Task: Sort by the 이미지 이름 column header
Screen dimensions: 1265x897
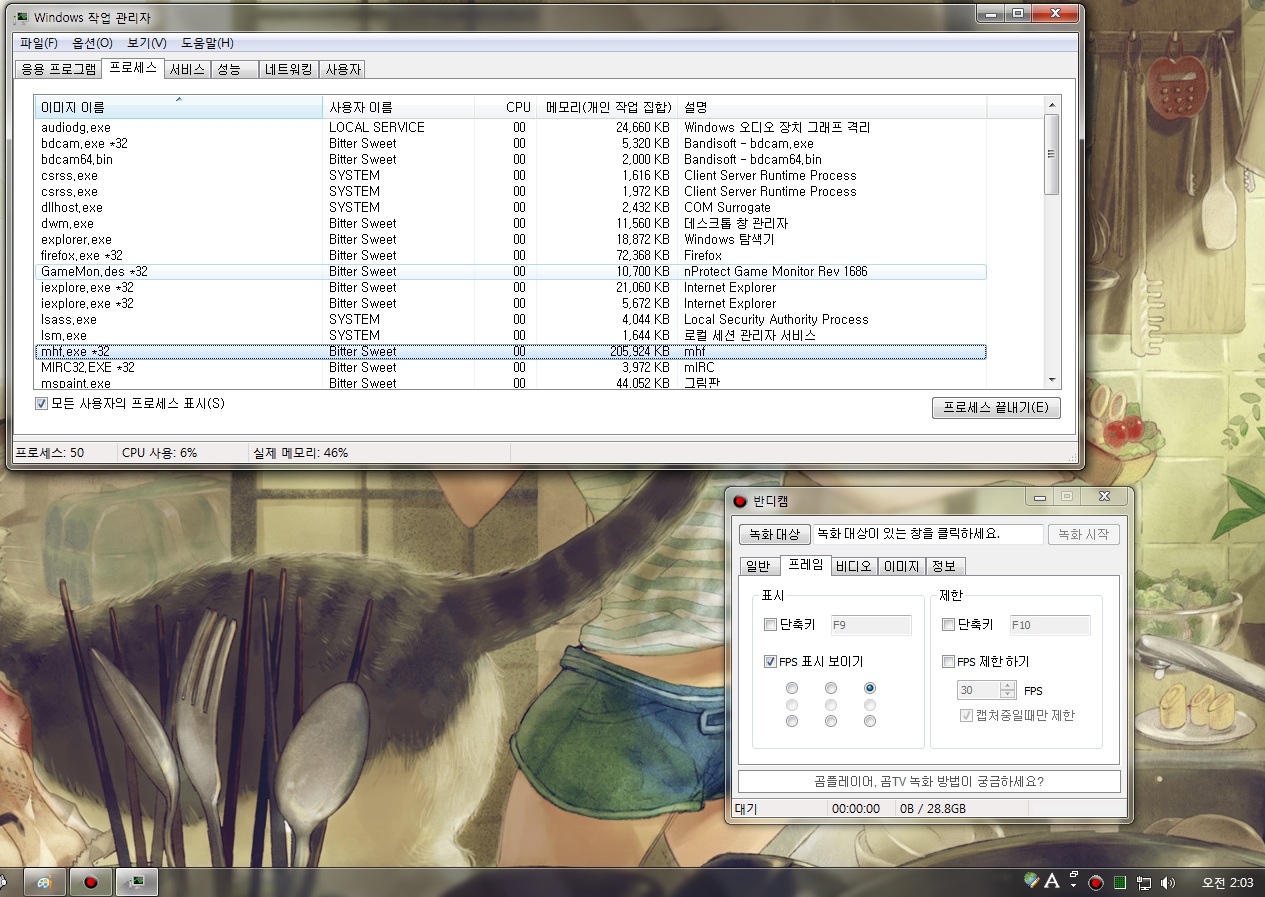Action: point(178,107)
